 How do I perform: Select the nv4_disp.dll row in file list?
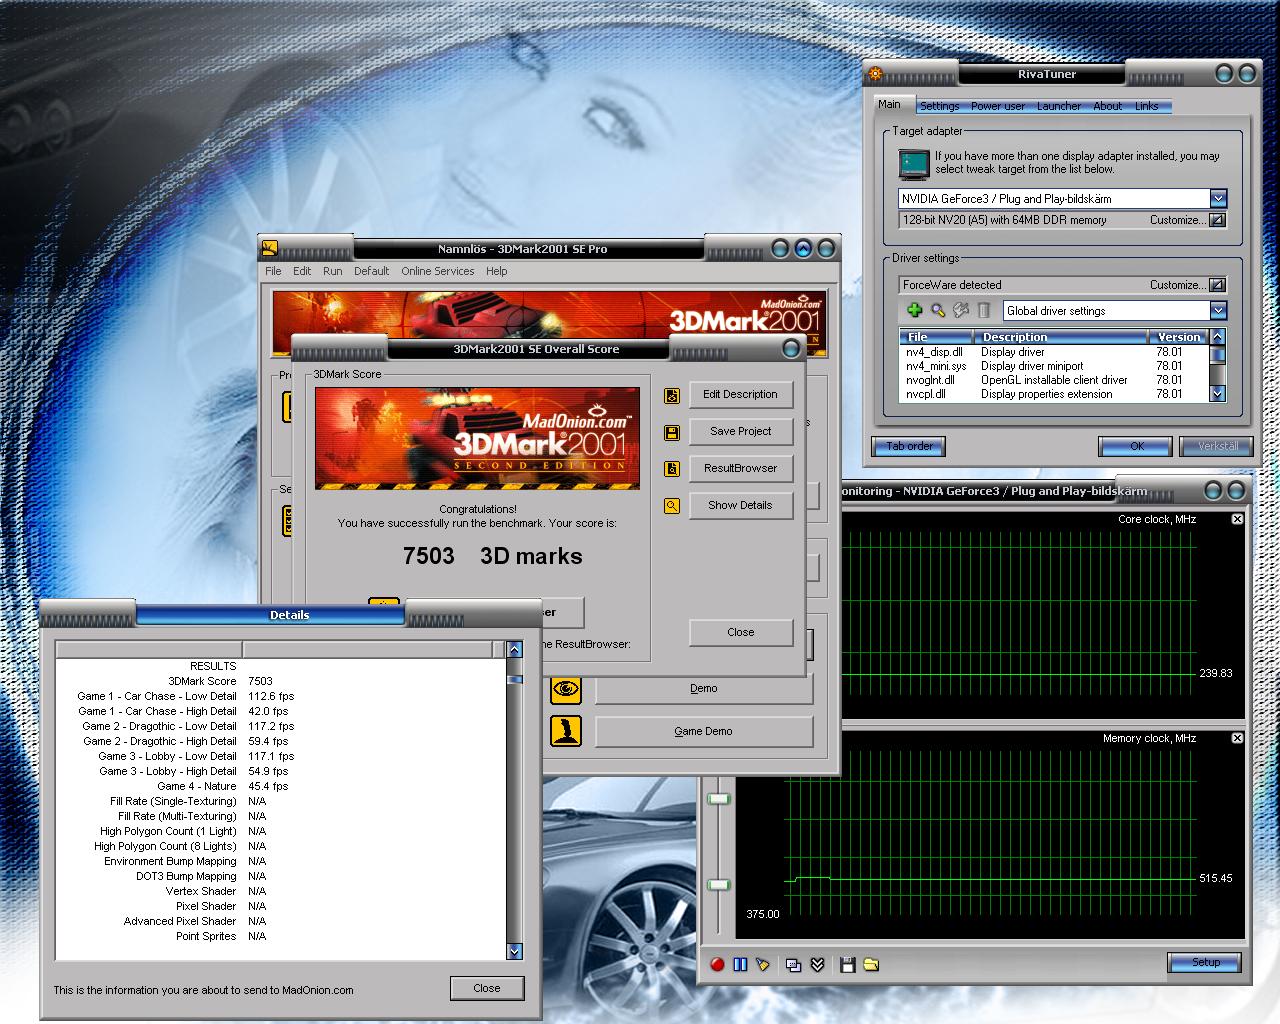pos(1054,352)
